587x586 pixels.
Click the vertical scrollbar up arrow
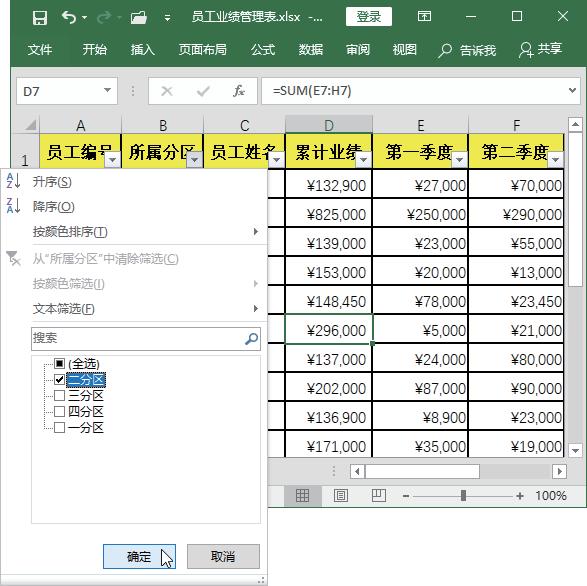575,124
